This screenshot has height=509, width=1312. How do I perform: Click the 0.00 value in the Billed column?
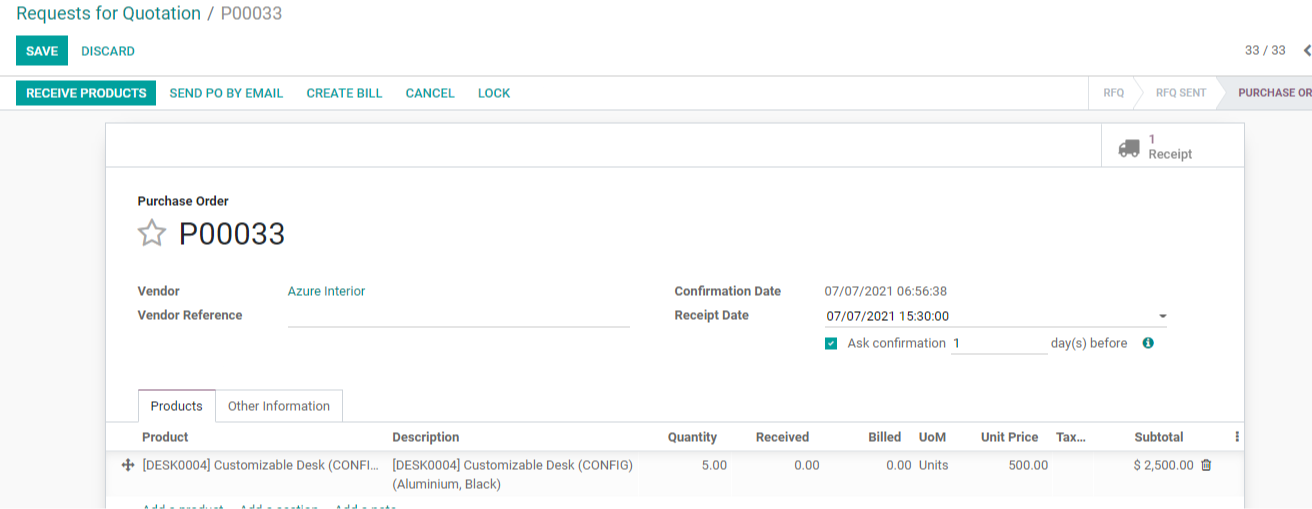pyautogui.click(x=898, y=465)
